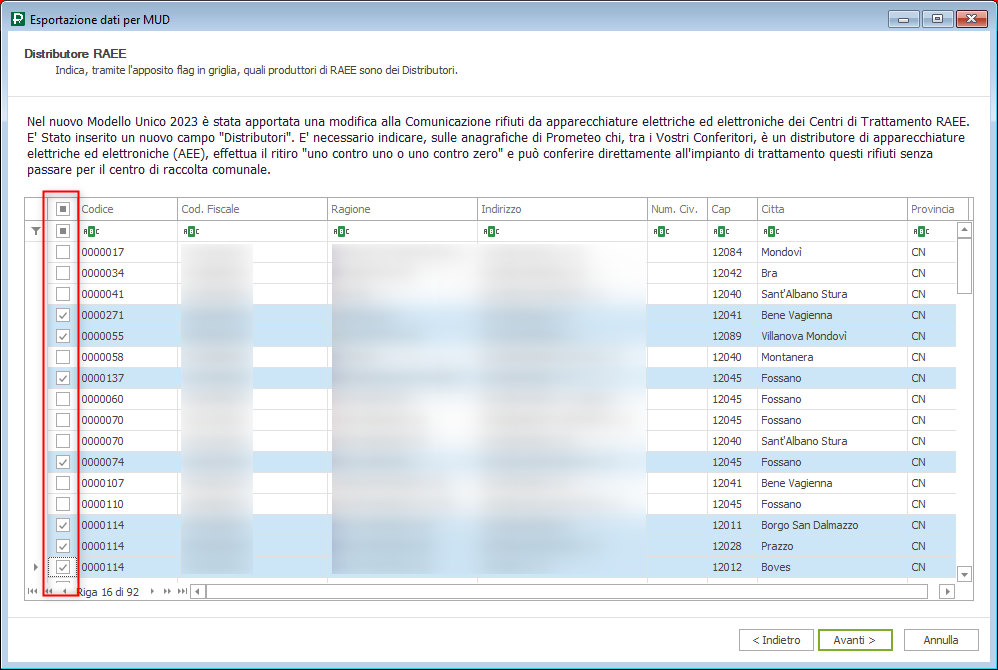998x670 pixels.
Task: Click the horizontal scrollbar right arrow
Action: (x=947, y=592)
